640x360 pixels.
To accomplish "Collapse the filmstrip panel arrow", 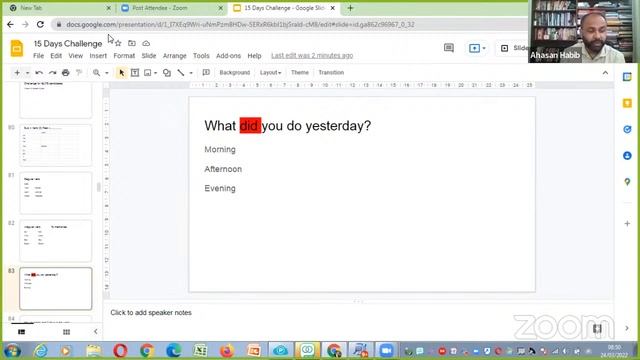I will 96,331.
